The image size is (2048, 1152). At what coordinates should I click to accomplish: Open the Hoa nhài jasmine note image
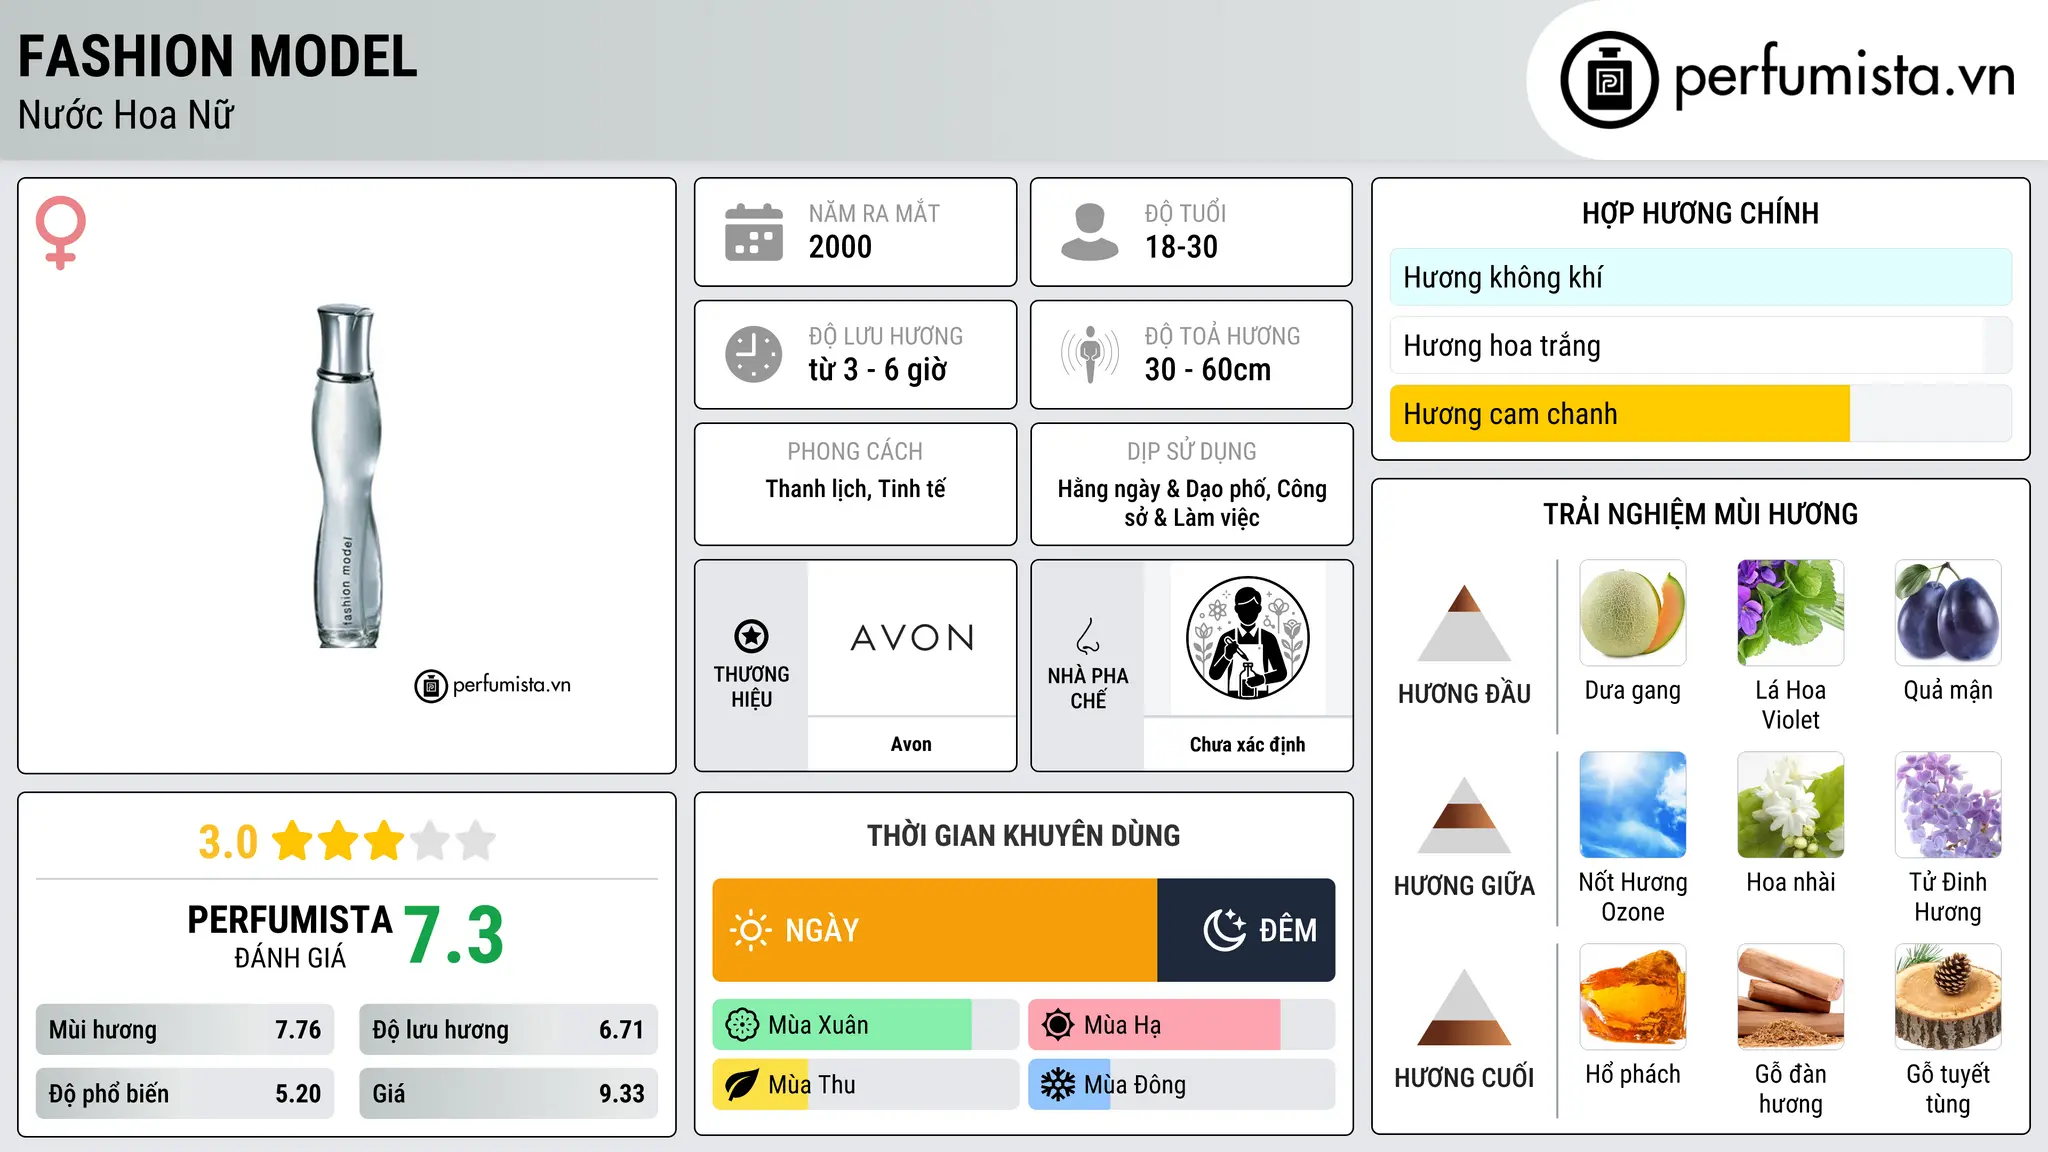1791,805
